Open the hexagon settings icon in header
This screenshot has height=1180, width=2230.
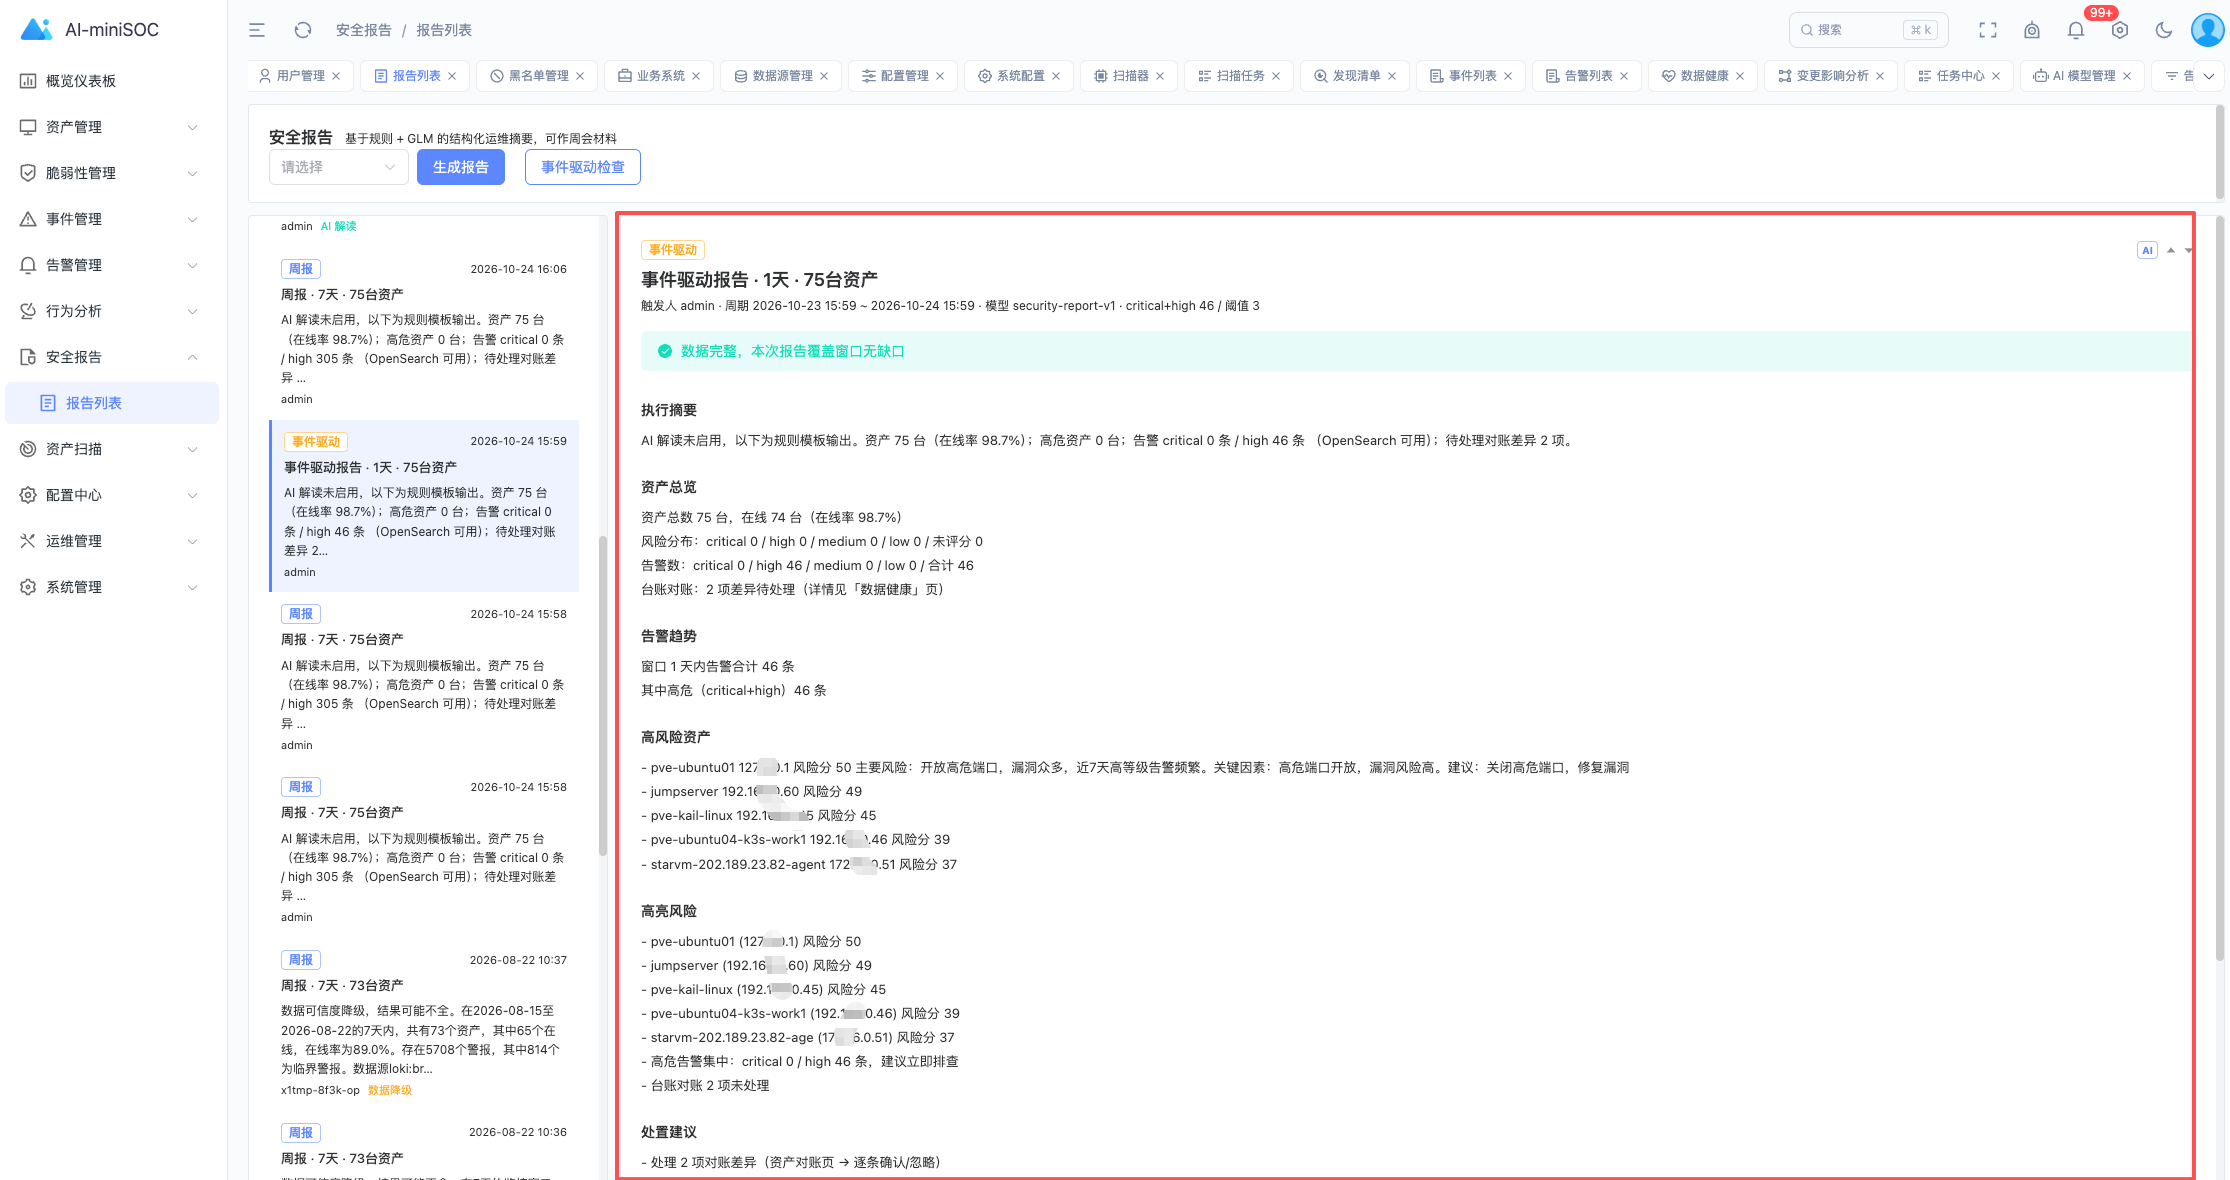[2120, 30]
